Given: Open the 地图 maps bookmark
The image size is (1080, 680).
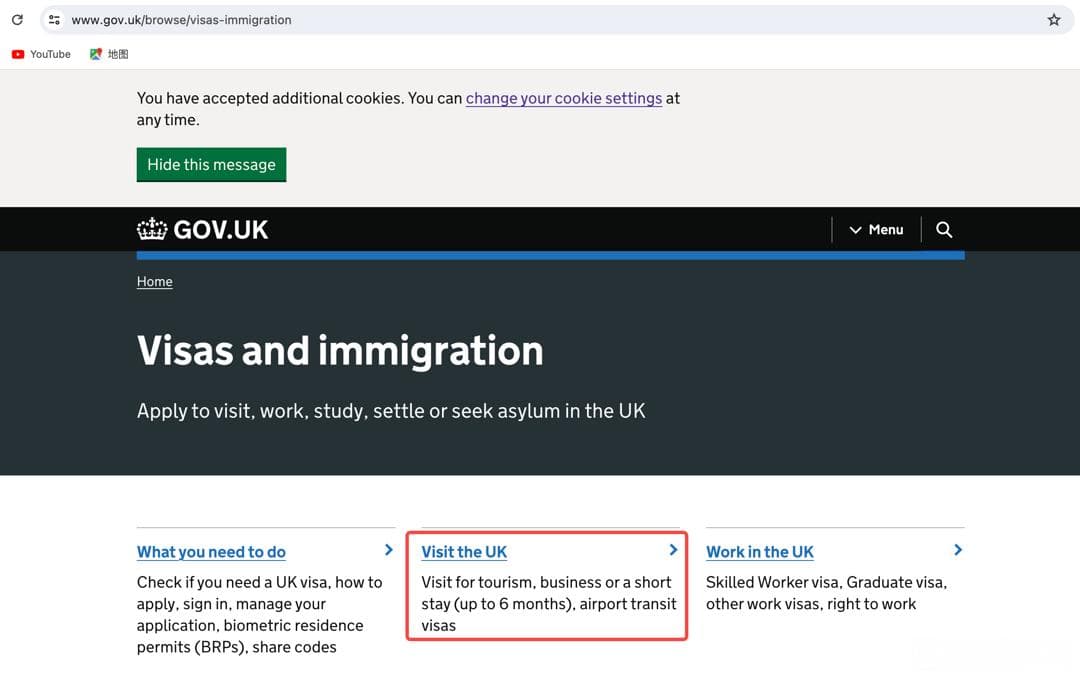Looking at the screenshot, I should click(x=109, y=54).
